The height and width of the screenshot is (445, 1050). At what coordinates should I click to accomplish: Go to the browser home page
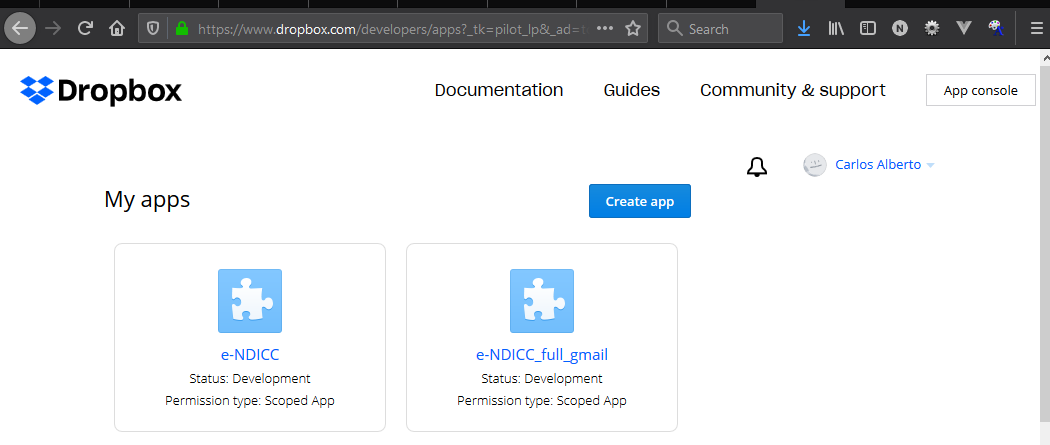click(x=117, y=29)
